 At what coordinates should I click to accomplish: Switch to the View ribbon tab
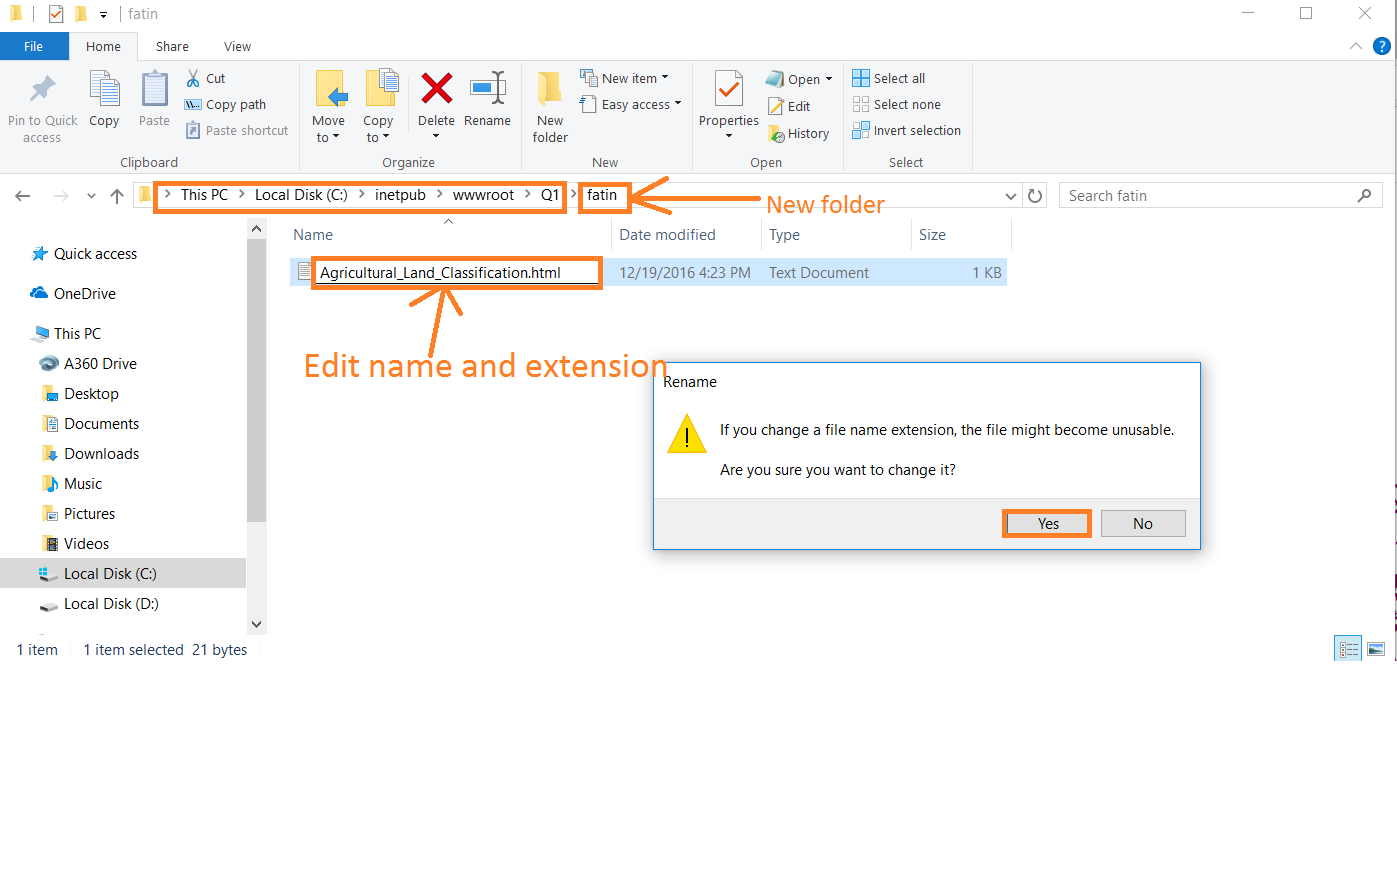[x=237, y=46]
